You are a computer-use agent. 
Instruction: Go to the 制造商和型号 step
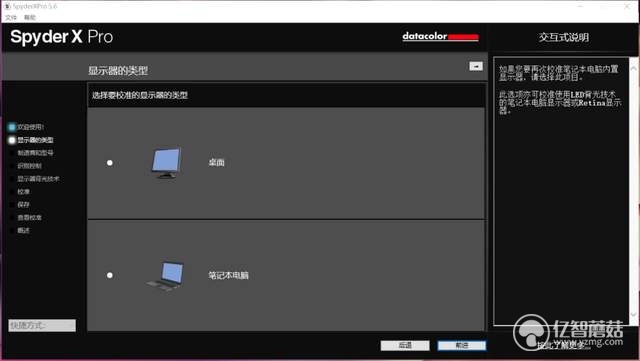pyautogui.click(x=35, y=153)
